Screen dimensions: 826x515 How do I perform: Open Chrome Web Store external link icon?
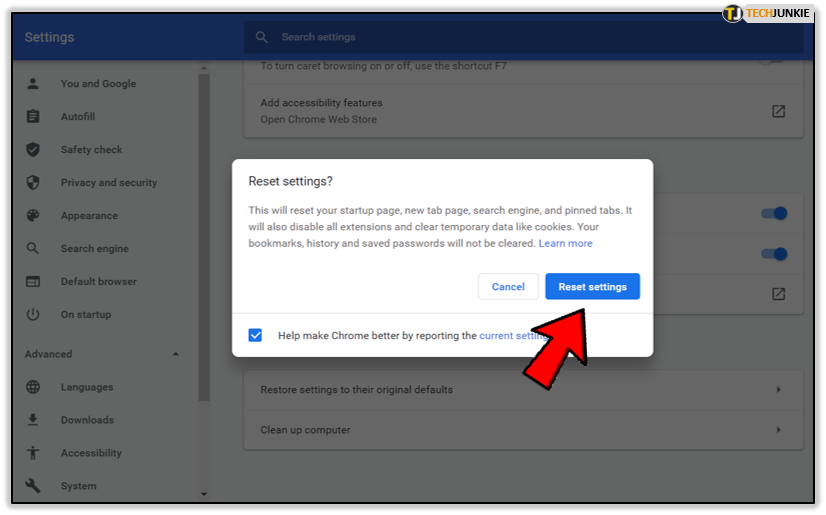tap(778, 111)
